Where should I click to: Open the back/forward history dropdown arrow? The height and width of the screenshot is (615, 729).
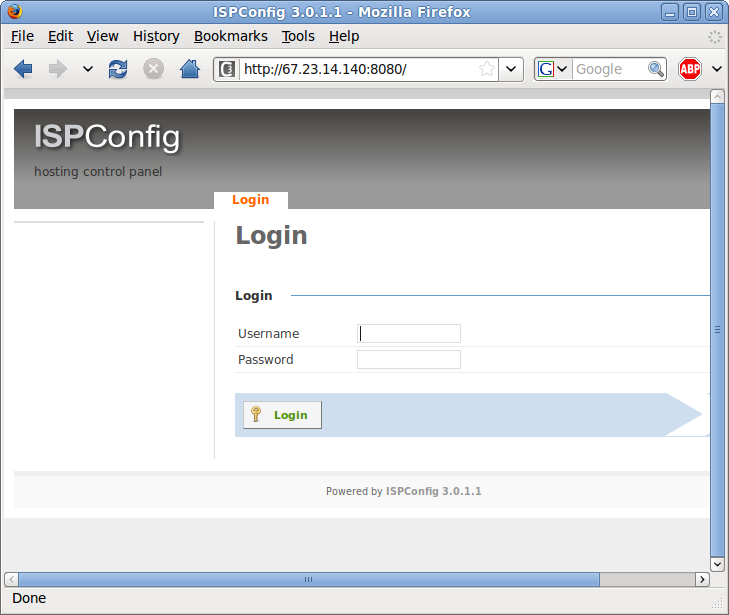[87, 69]
